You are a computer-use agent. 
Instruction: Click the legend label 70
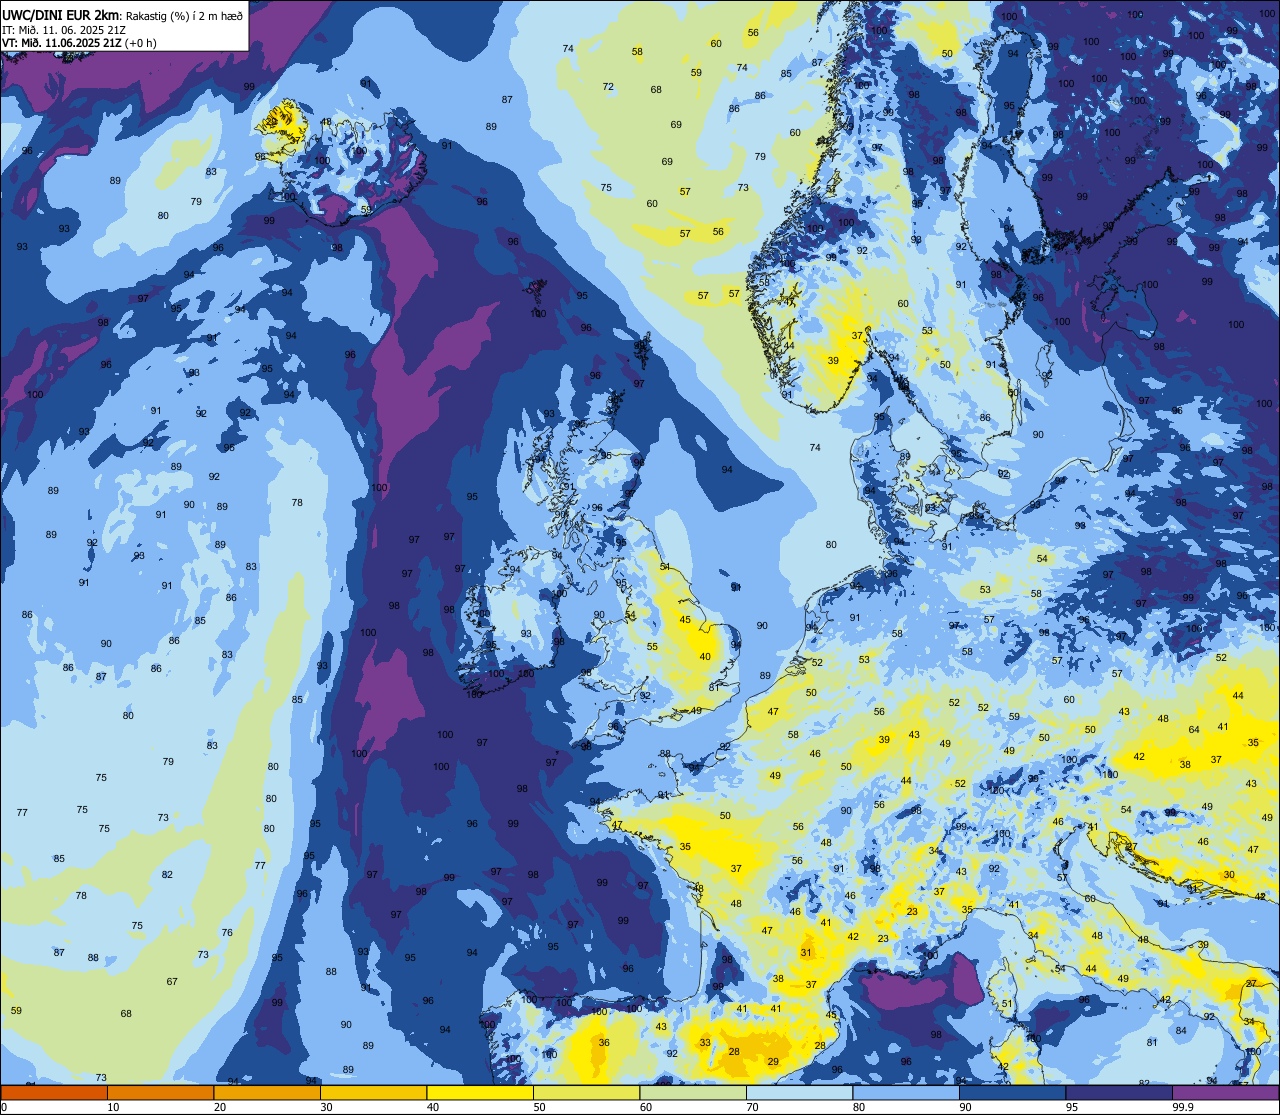752,1107
